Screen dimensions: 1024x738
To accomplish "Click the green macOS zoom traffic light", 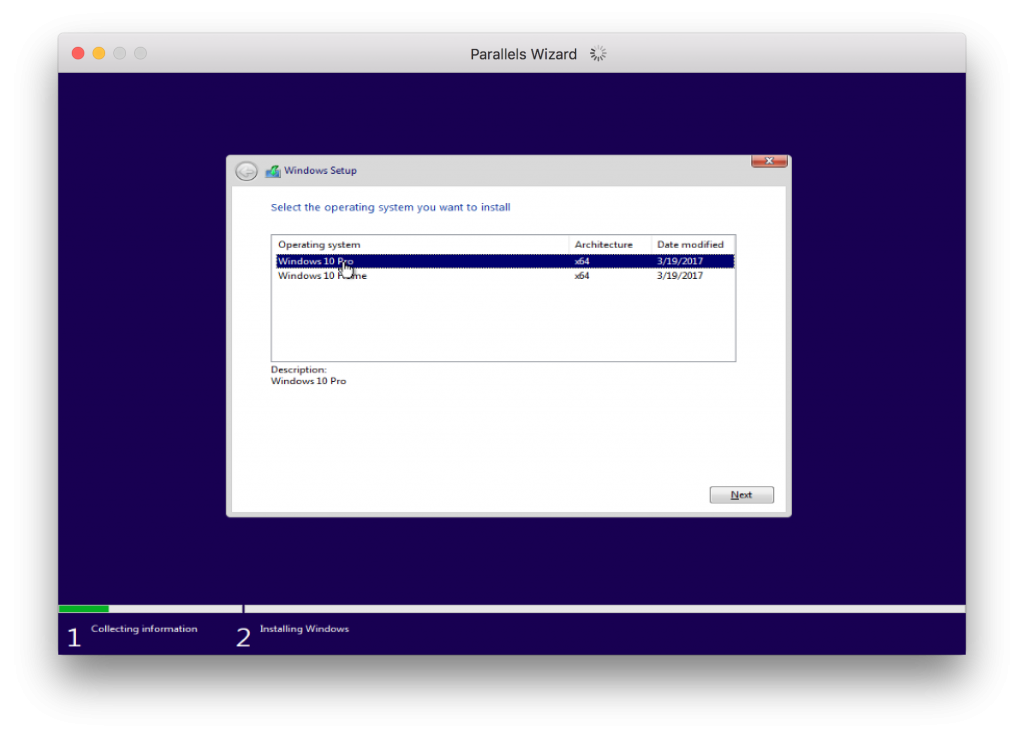I will coord(119,53).
